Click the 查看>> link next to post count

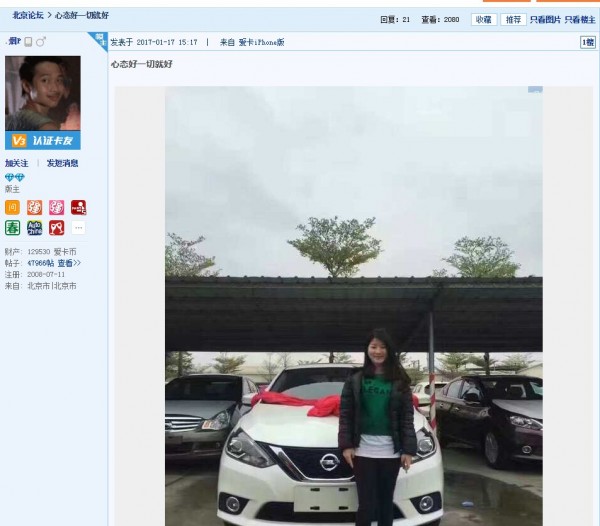[x=69, y=263]
